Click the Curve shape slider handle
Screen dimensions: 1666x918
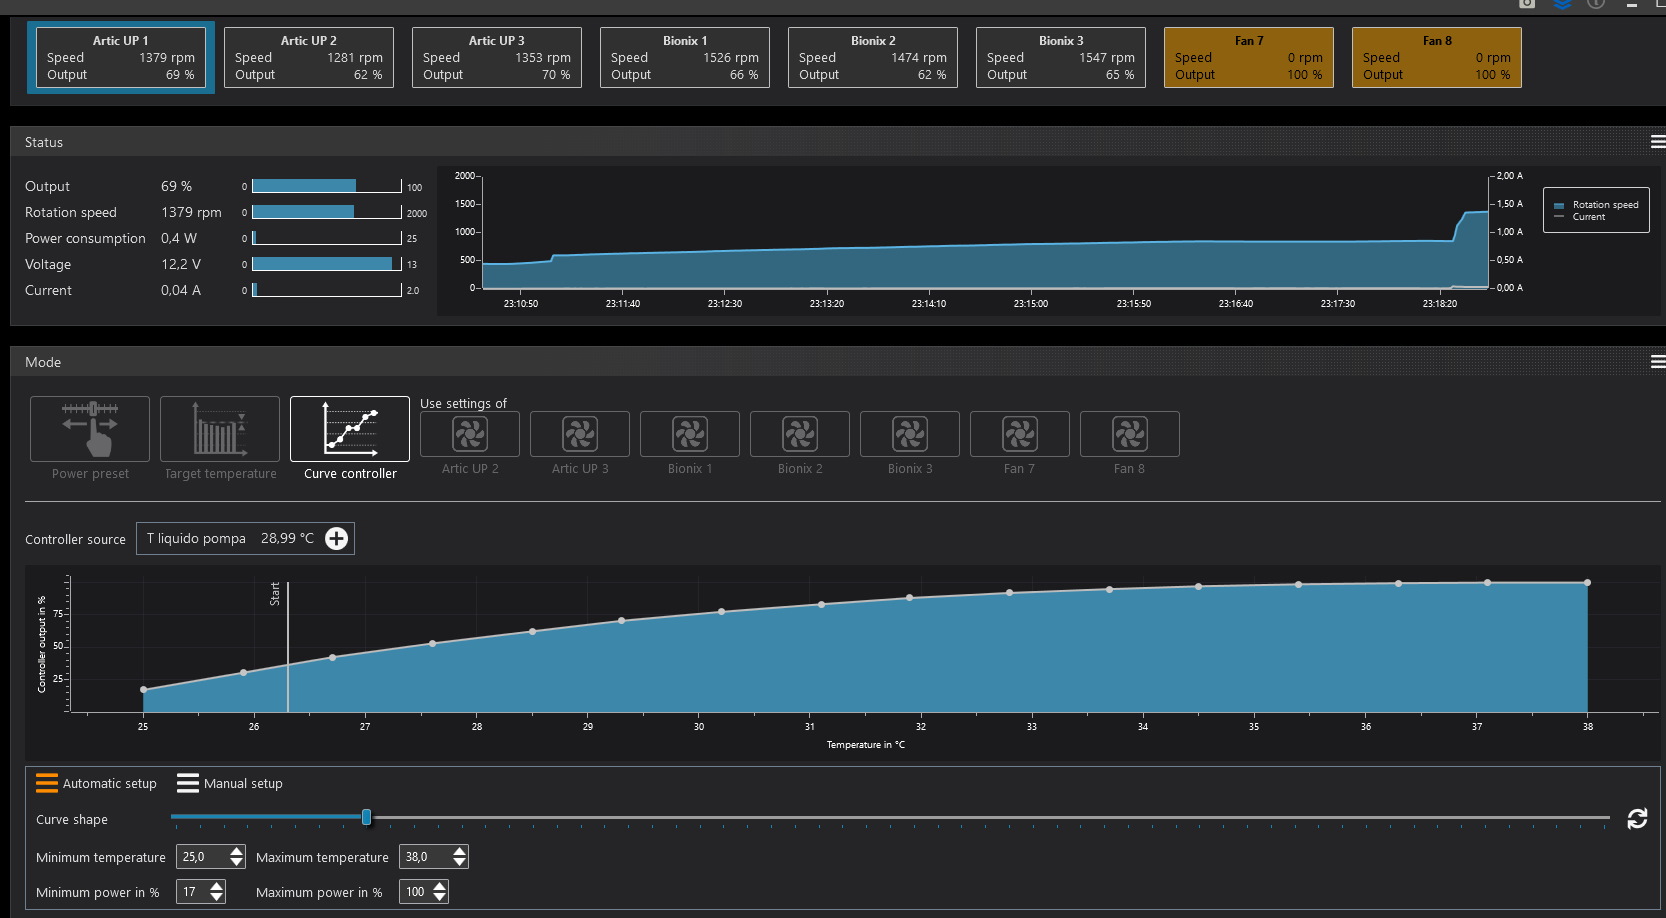point(366,817)
